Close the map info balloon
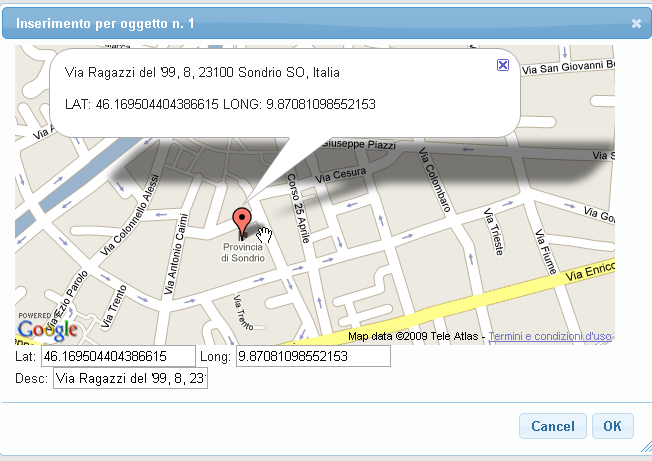 point(503,65)
